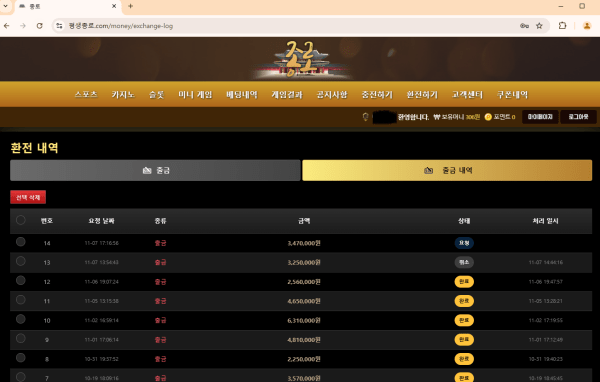Expand the tab search chevron in the tab strip
The width and height of the screenshot is (600, 382).
[5, 6]
